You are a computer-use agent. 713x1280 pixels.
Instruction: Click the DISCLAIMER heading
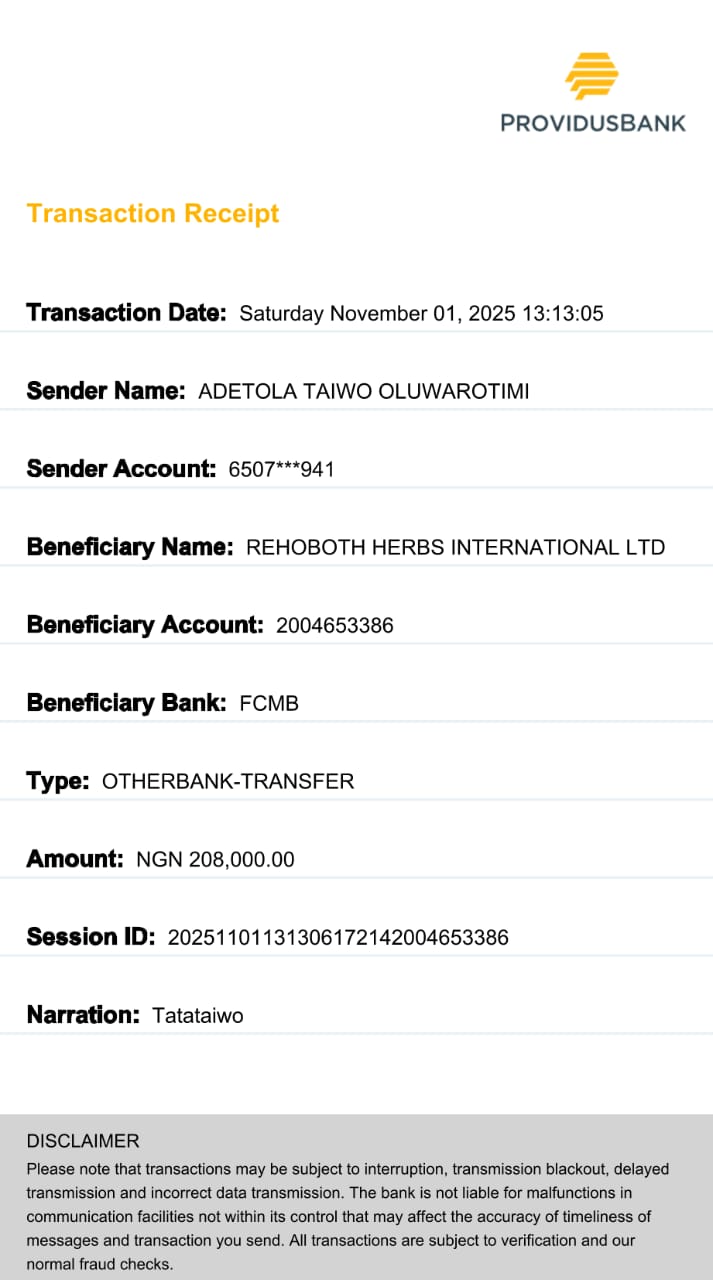click(83, 1141)
